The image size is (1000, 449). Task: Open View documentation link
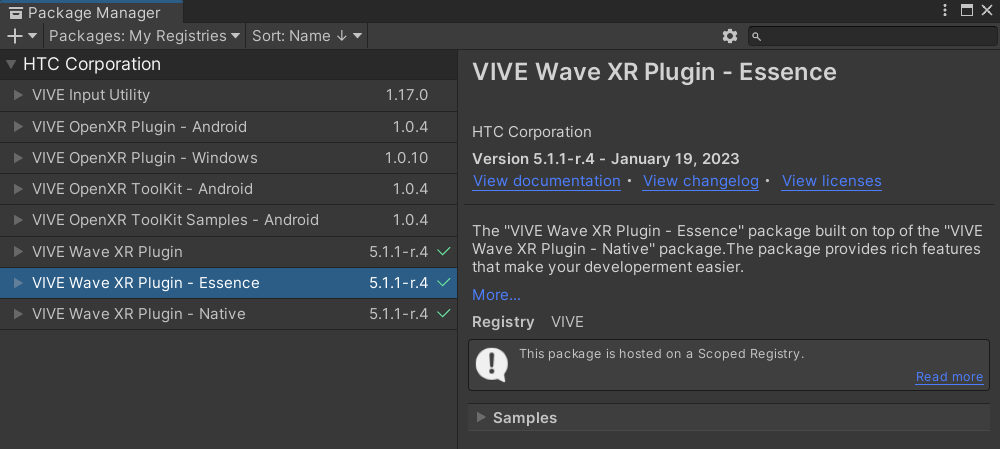[547, 181]
